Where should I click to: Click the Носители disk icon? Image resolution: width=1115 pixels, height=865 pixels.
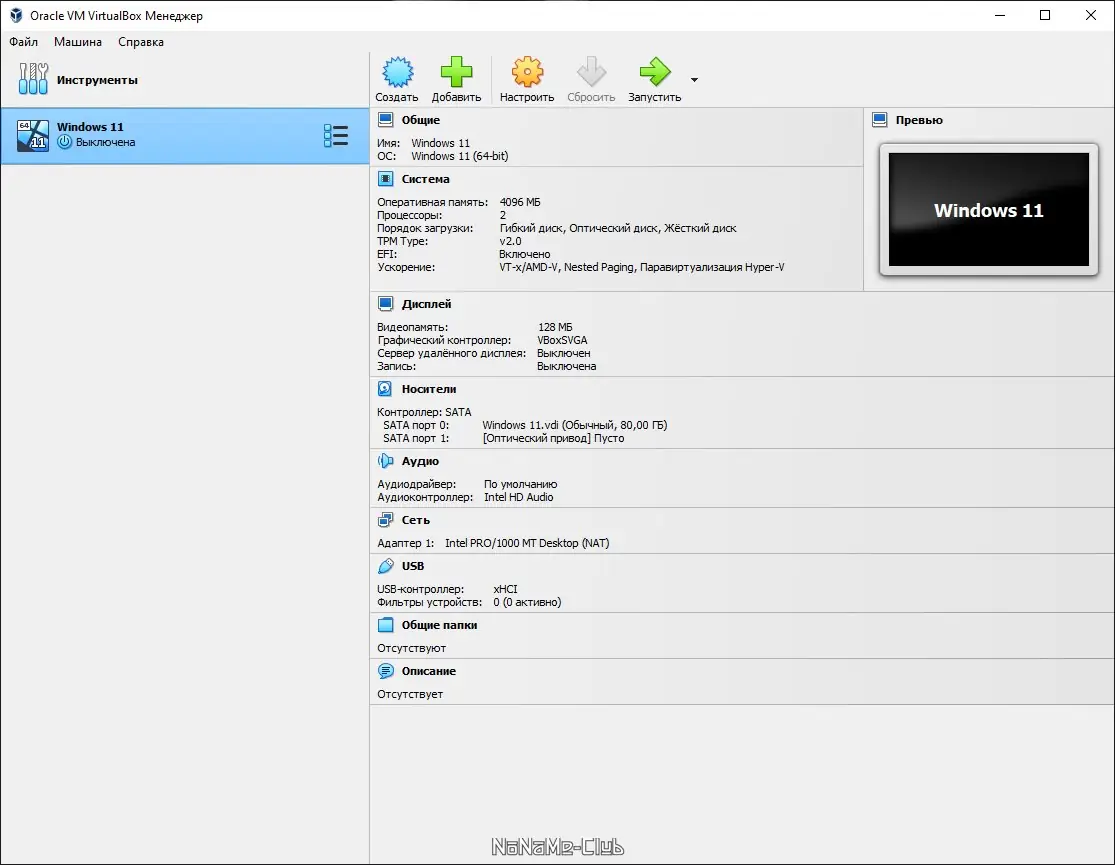[385, 389]
